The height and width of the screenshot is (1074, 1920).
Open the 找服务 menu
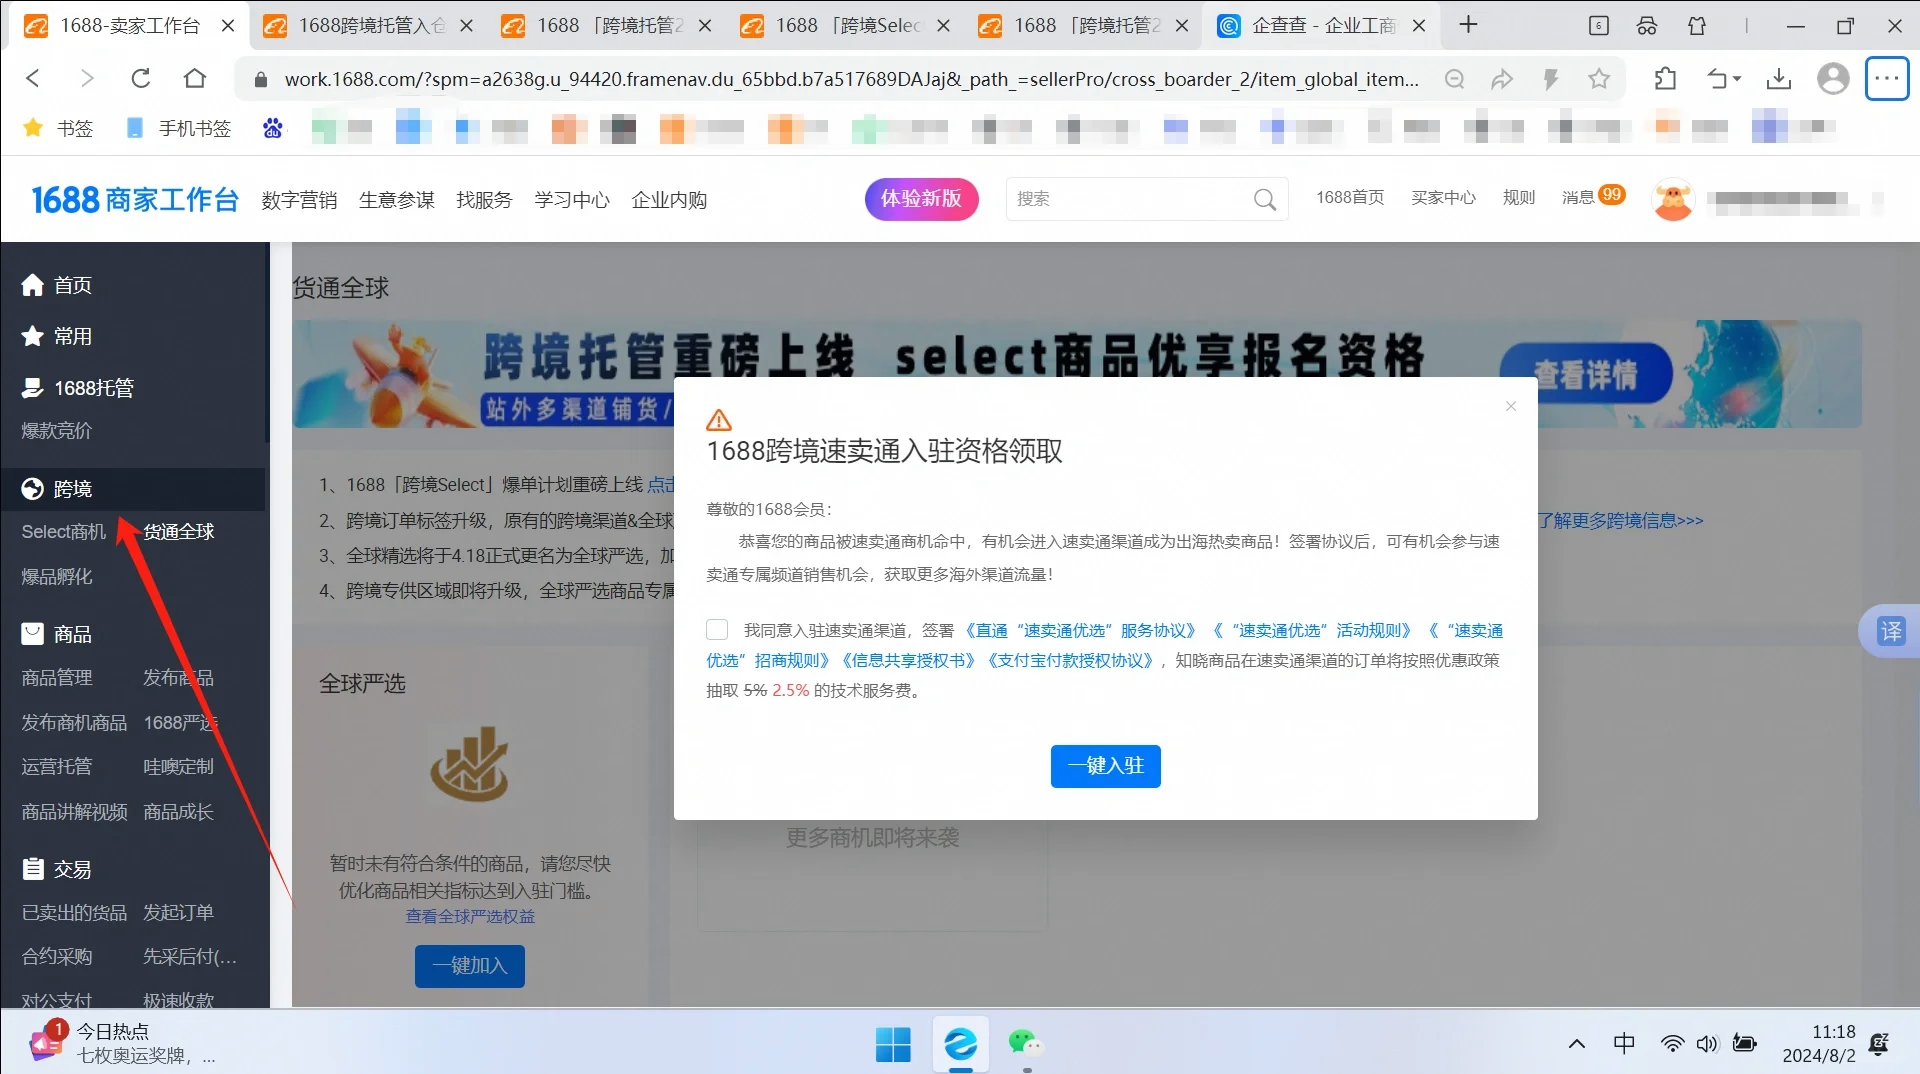click(484, 200)
